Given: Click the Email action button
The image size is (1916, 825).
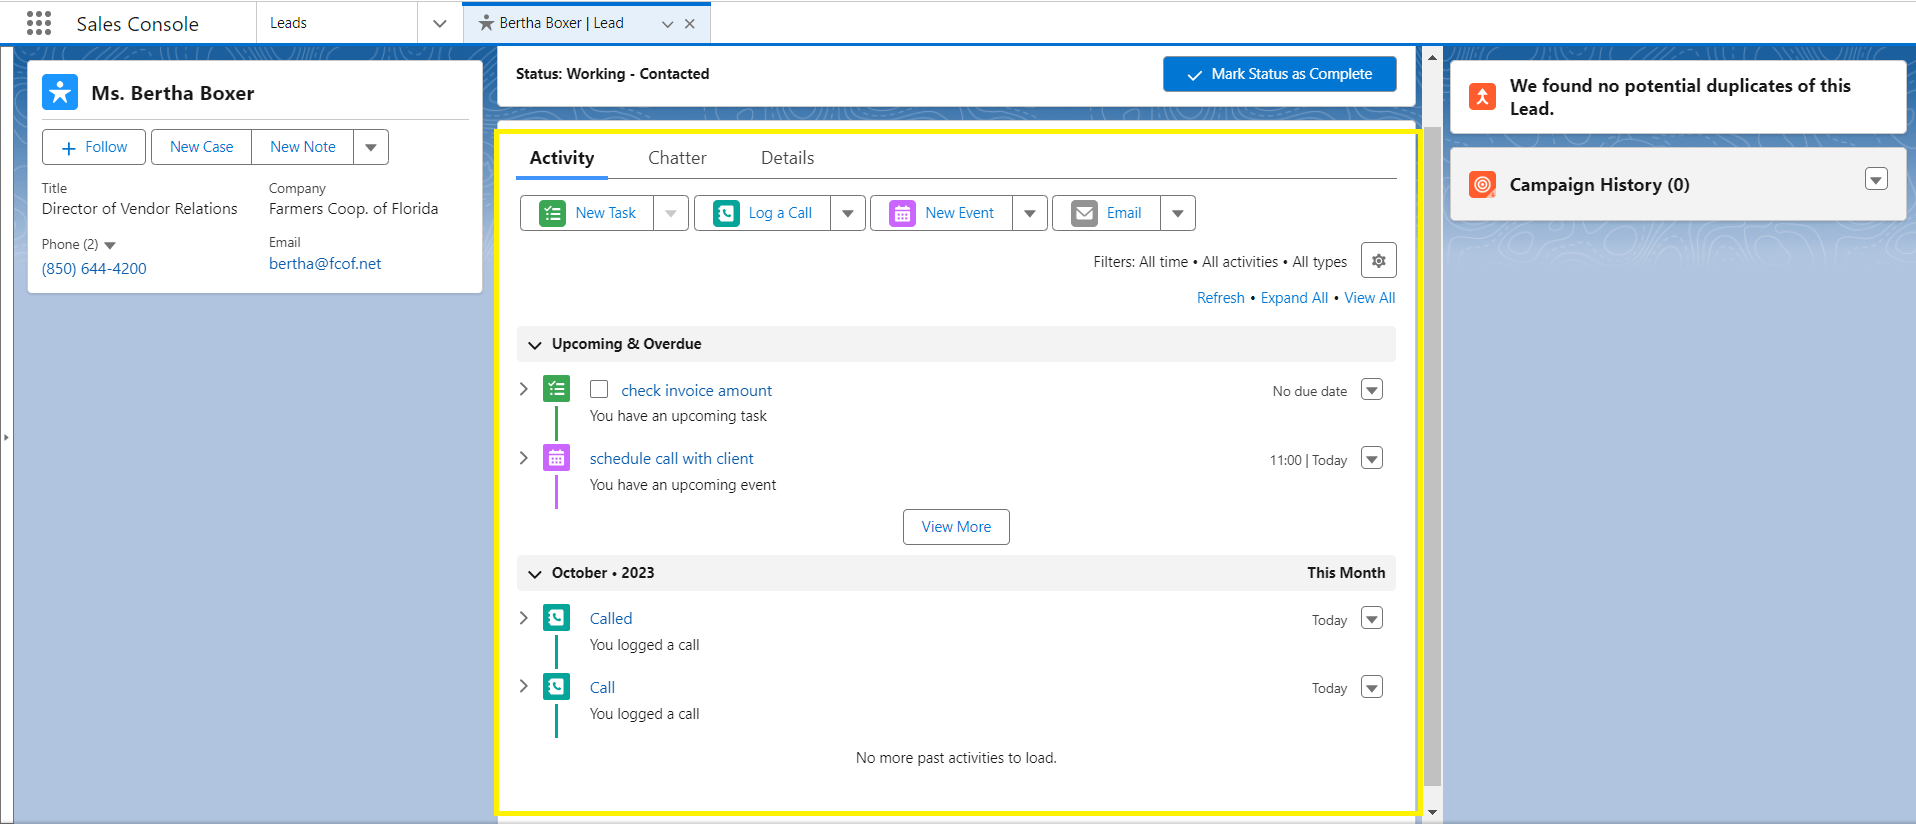Looking at the screenshot, I should click(x=1106, y=213).
